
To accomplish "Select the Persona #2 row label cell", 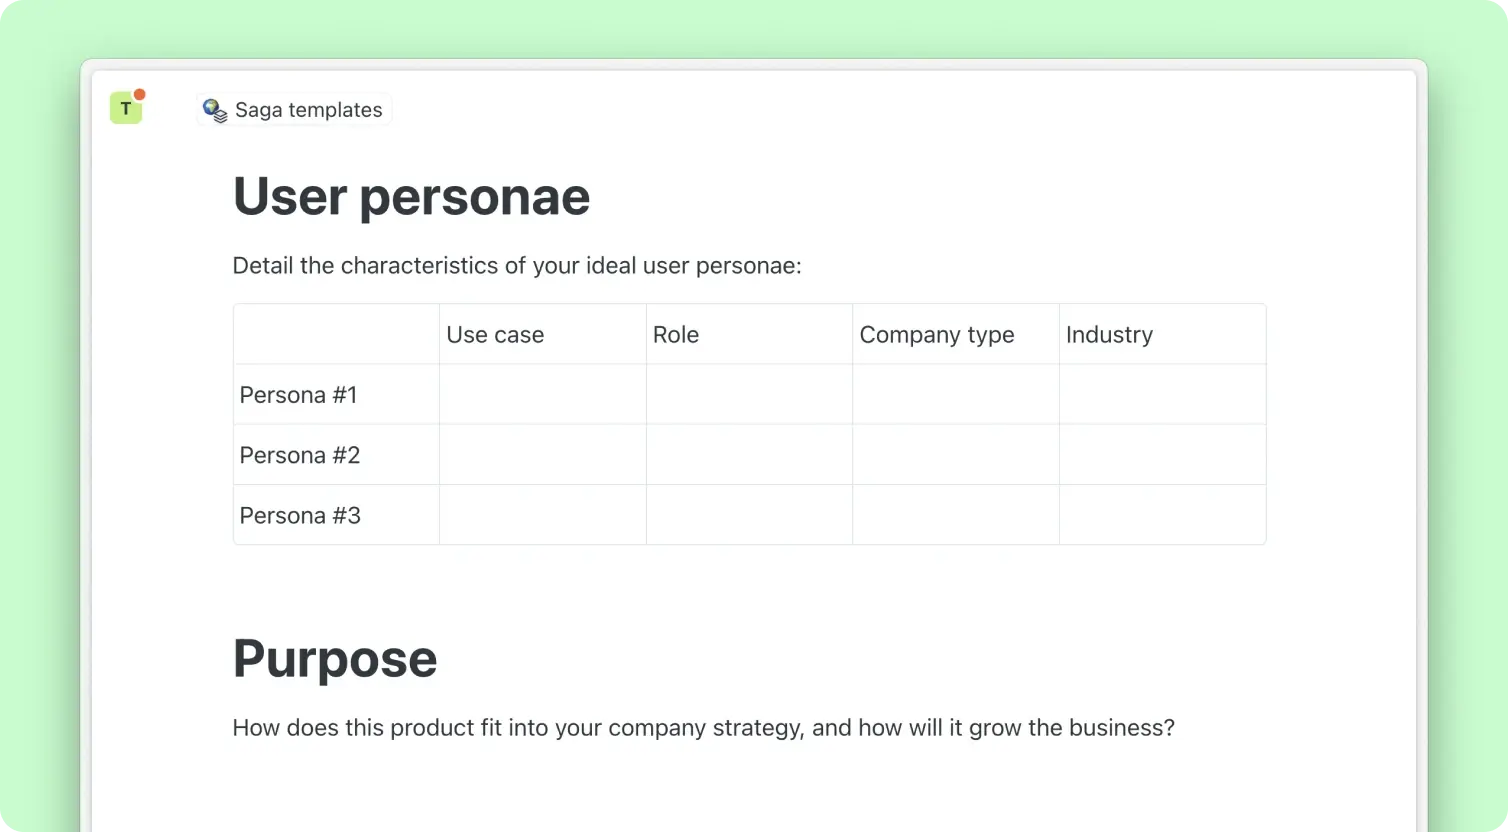I will coord(336,455).
